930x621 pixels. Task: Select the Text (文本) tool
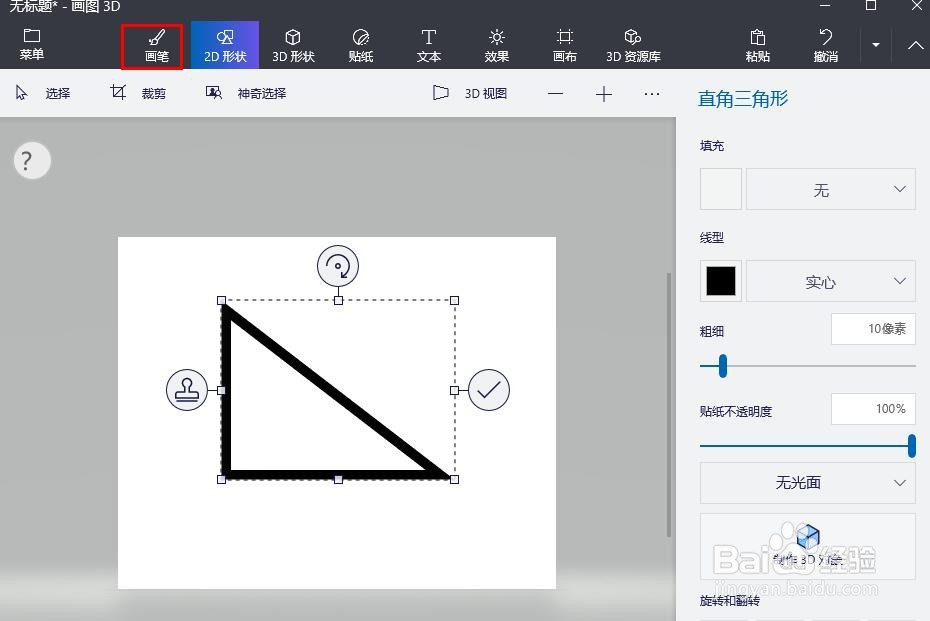[428, 44]
